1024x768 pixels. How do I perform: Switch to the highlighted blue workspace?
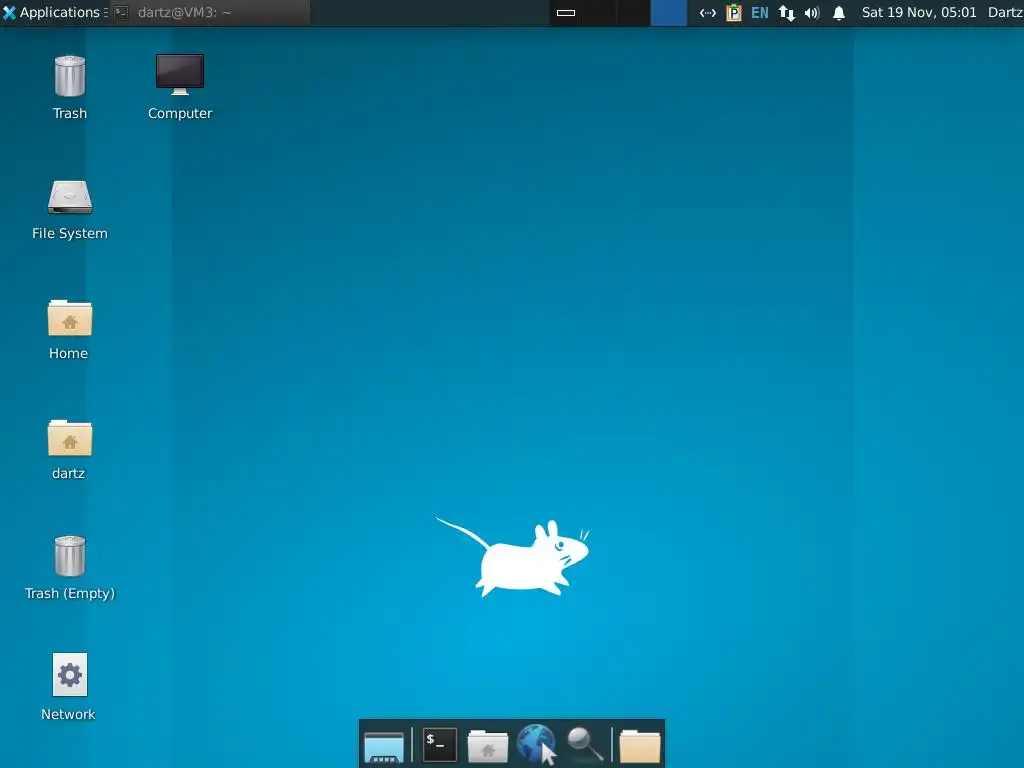point(669,12)
